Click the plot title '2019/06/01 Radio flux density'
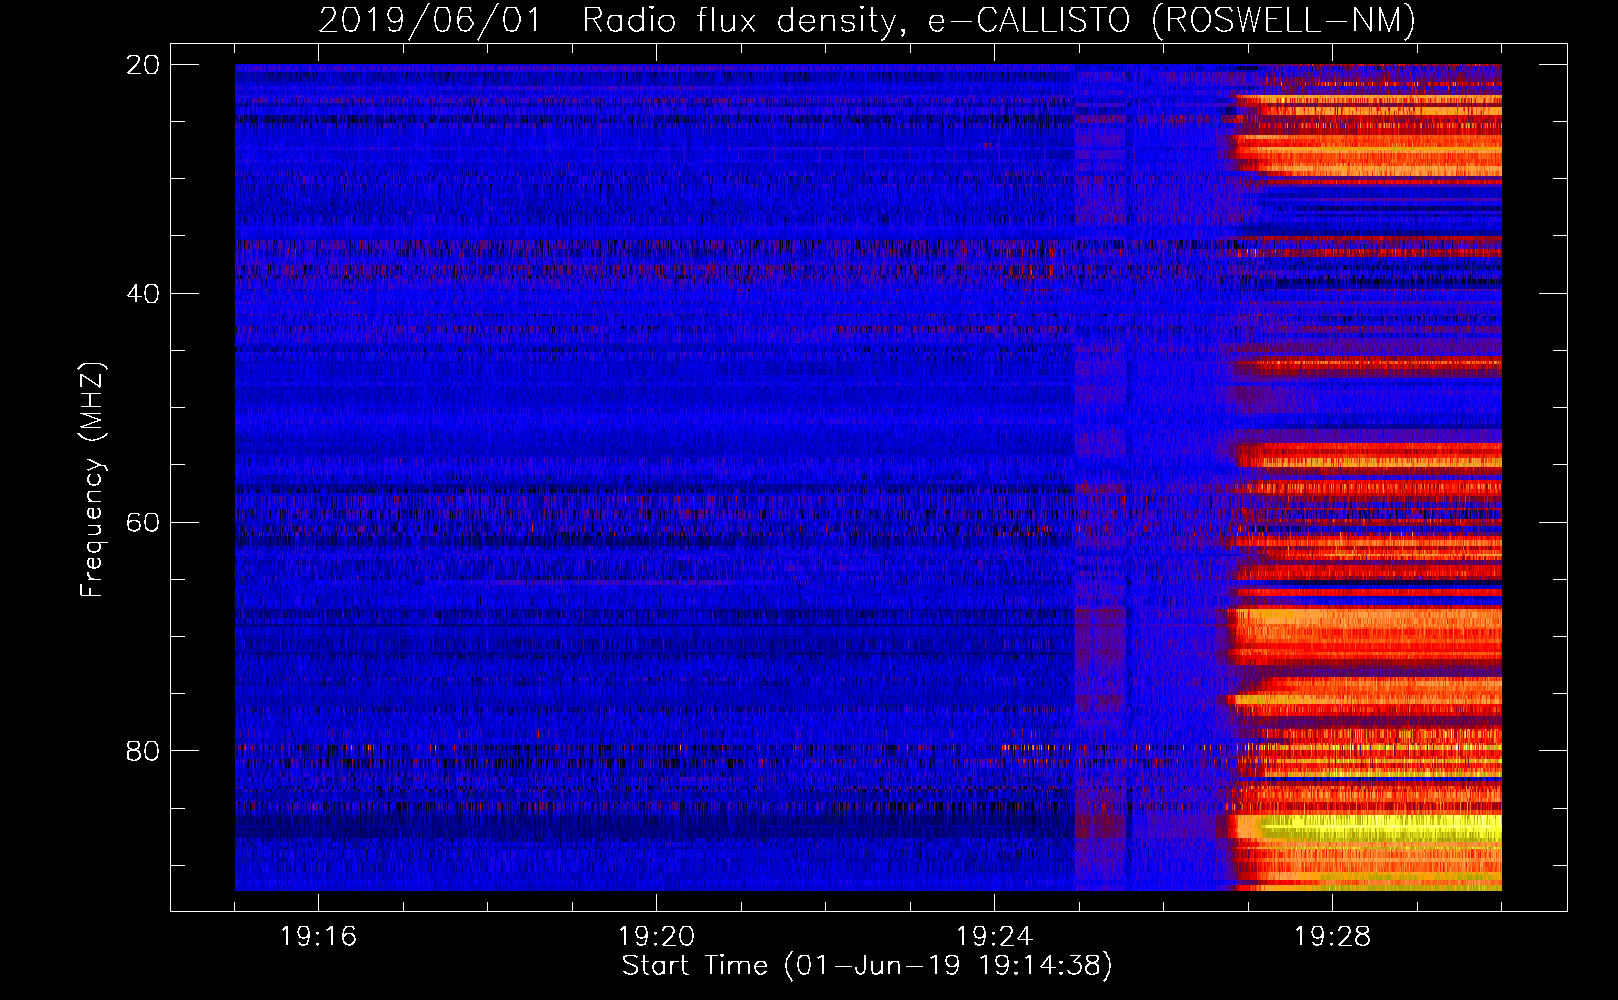 coord(867,20)
